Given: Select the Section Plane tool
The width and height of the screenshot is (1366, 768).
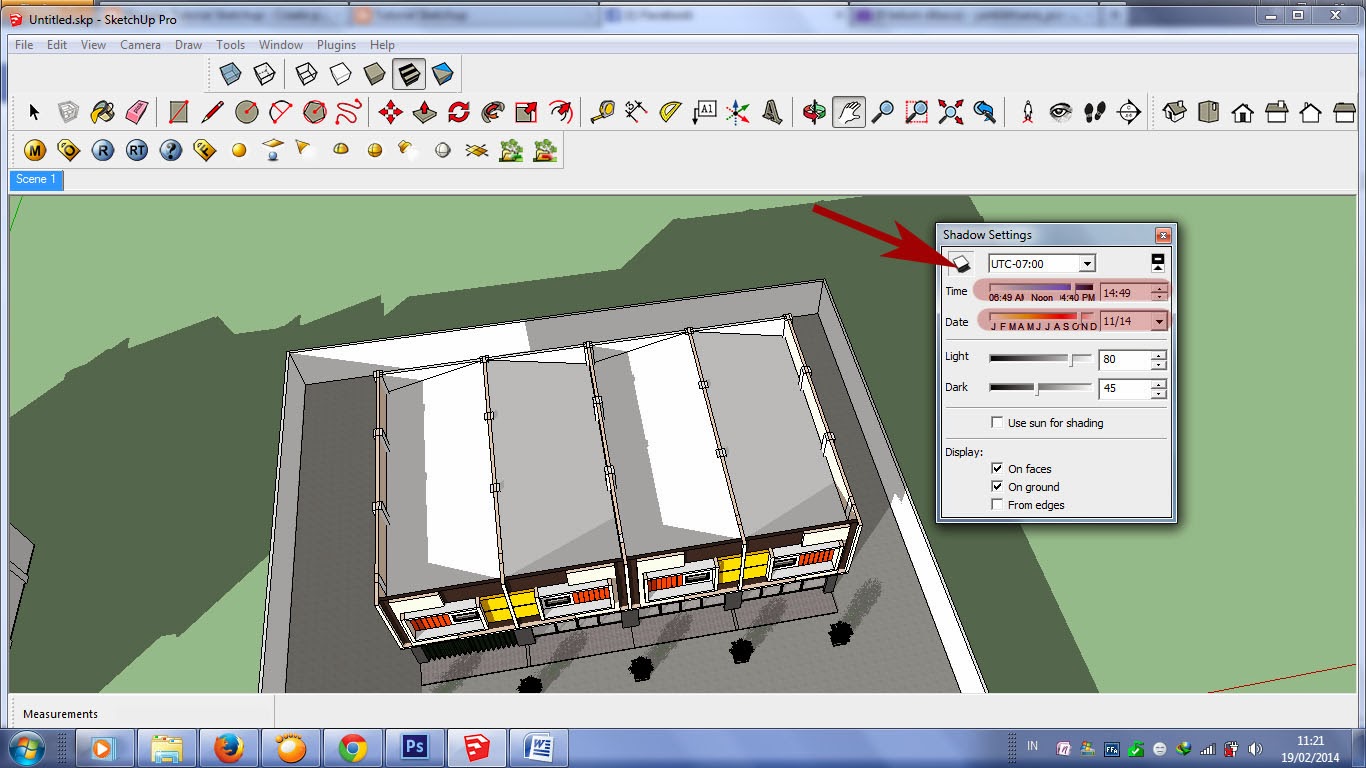Looking at the screenshot, I should 1128,112.
